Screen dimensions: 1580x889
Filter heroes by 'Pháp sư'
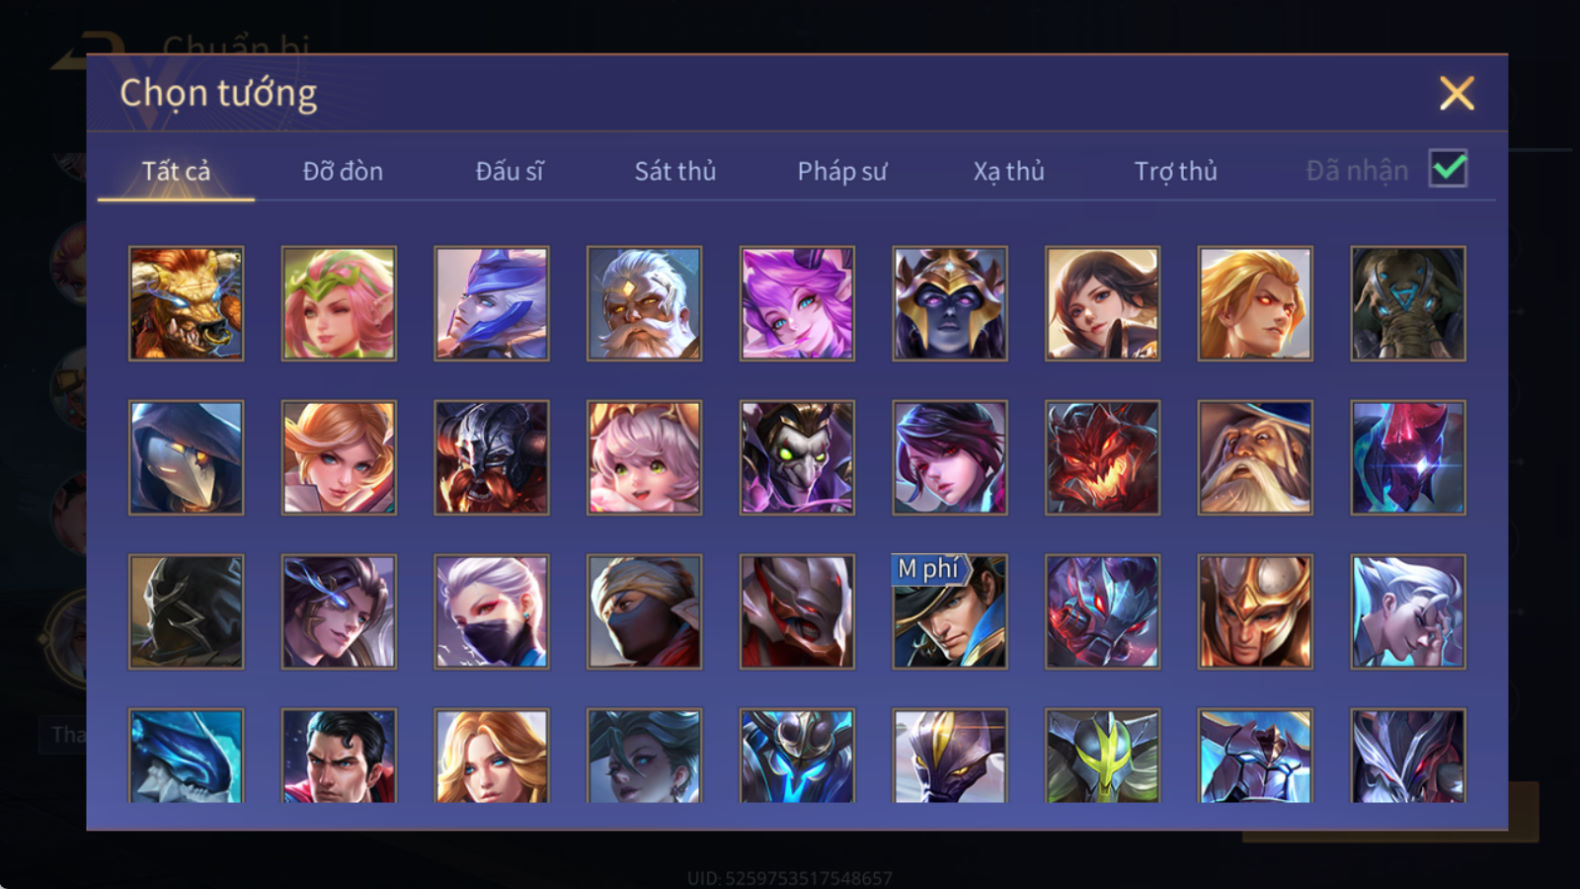coord(842,171)
